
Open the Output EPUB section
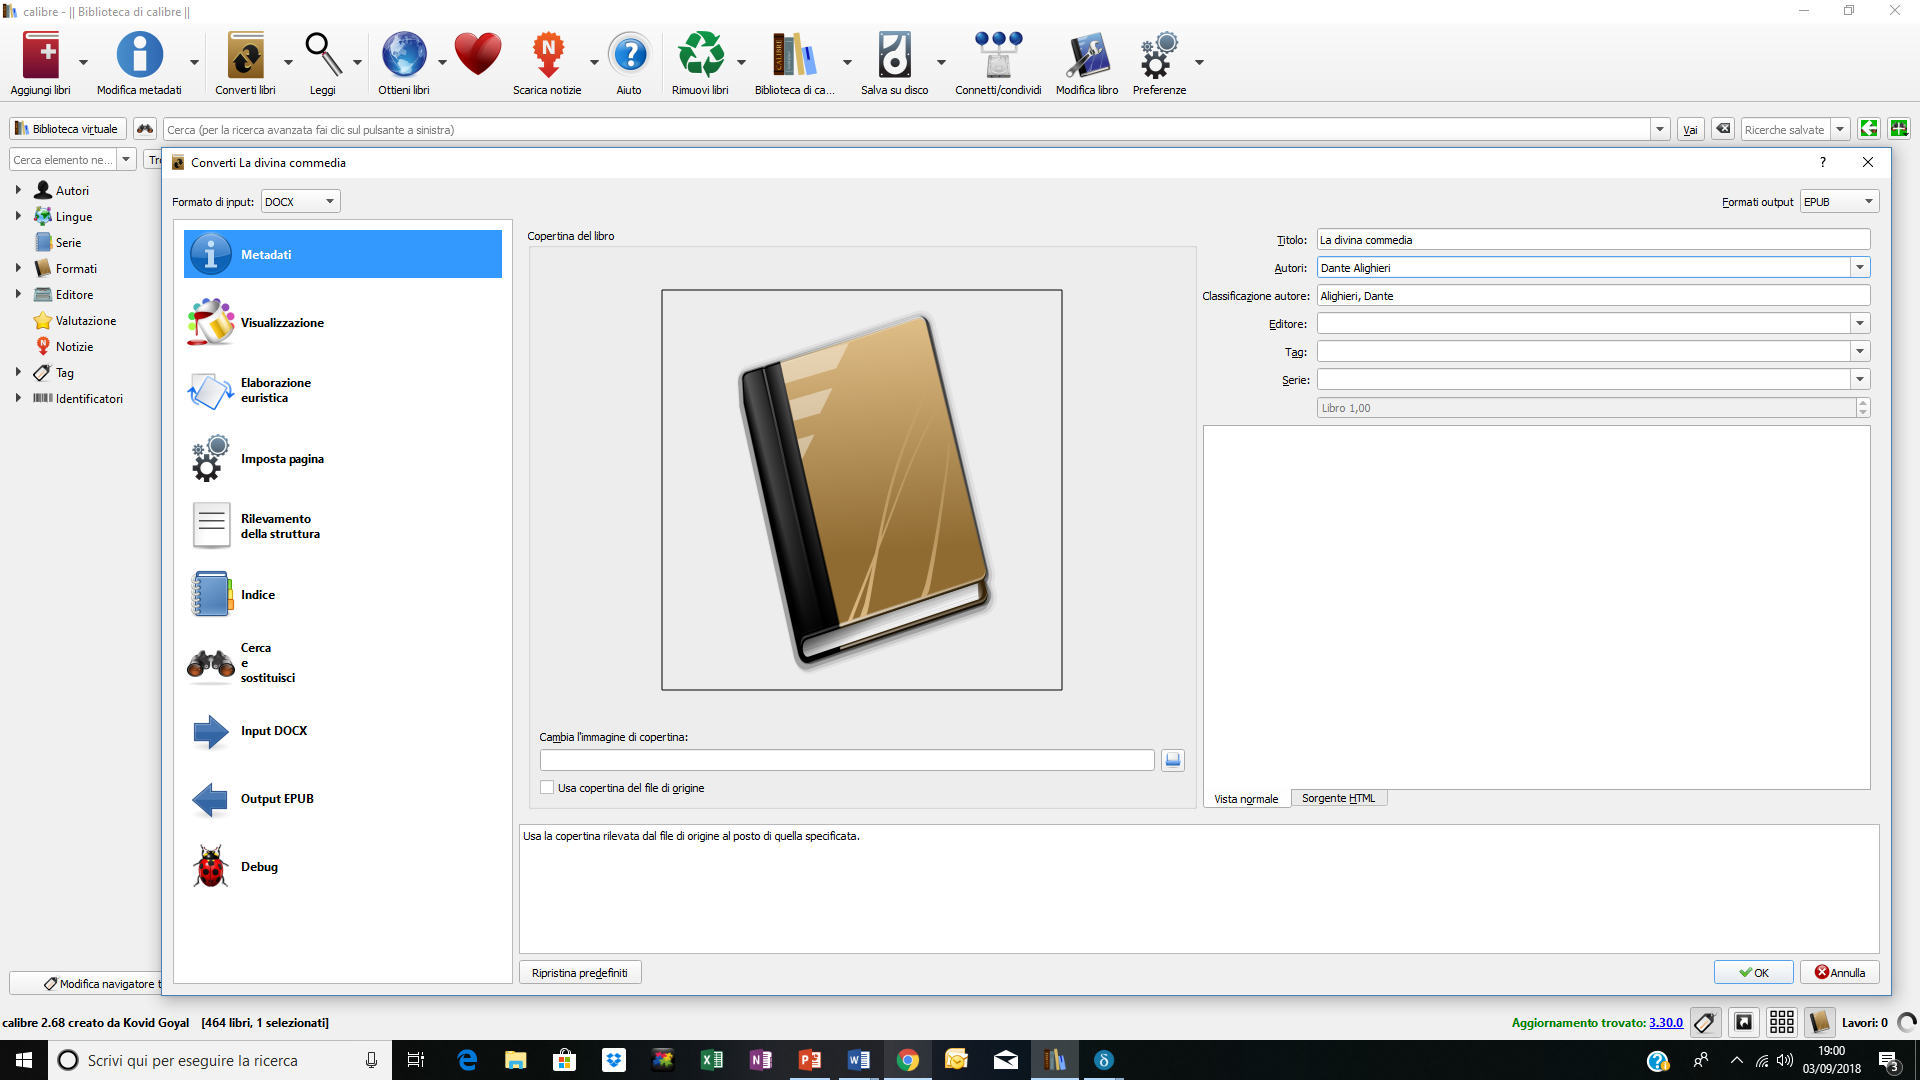pos(343,799)
